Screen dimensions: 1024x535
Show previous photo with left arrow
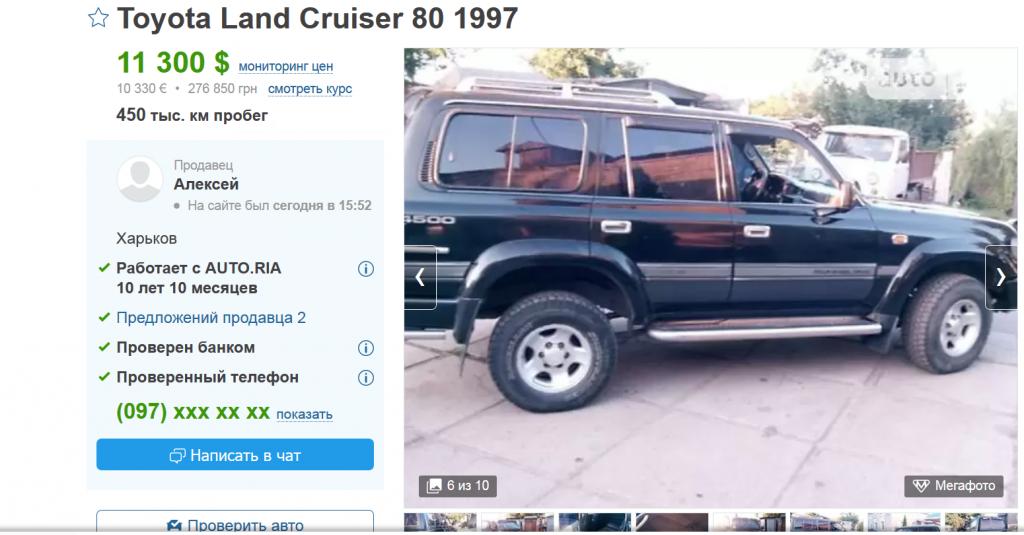coord(420,277)
